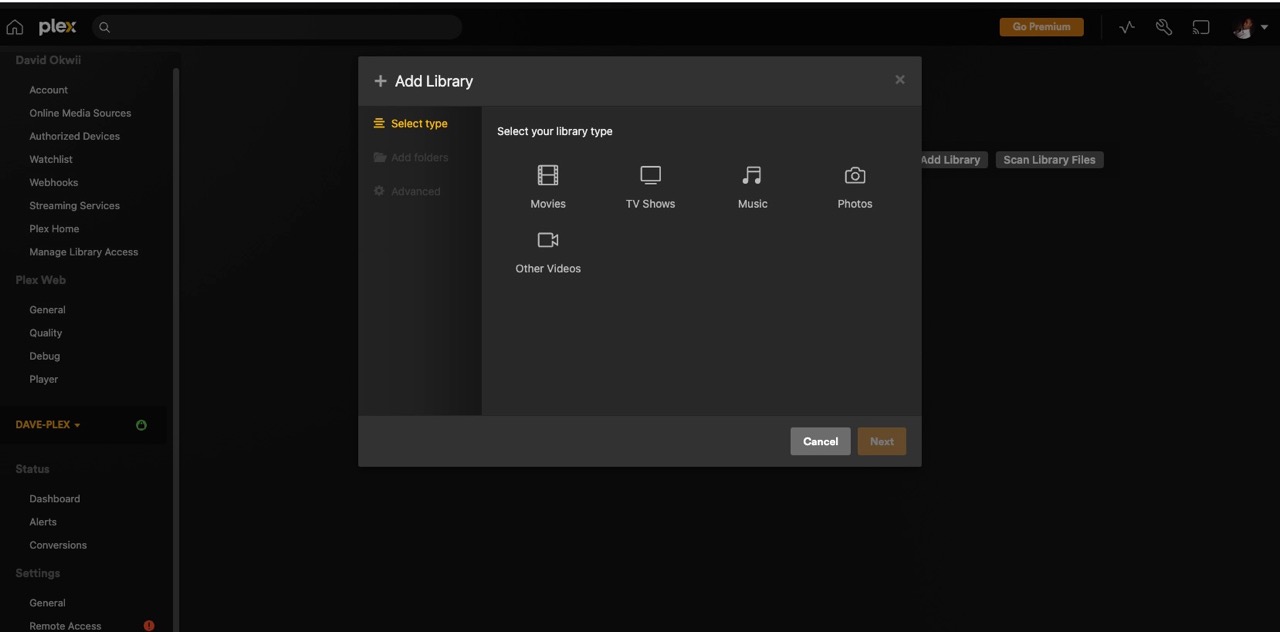The height and width of the screenshot is (632, 1280).
Task: Open Manage Library Access
Action: 84,252
